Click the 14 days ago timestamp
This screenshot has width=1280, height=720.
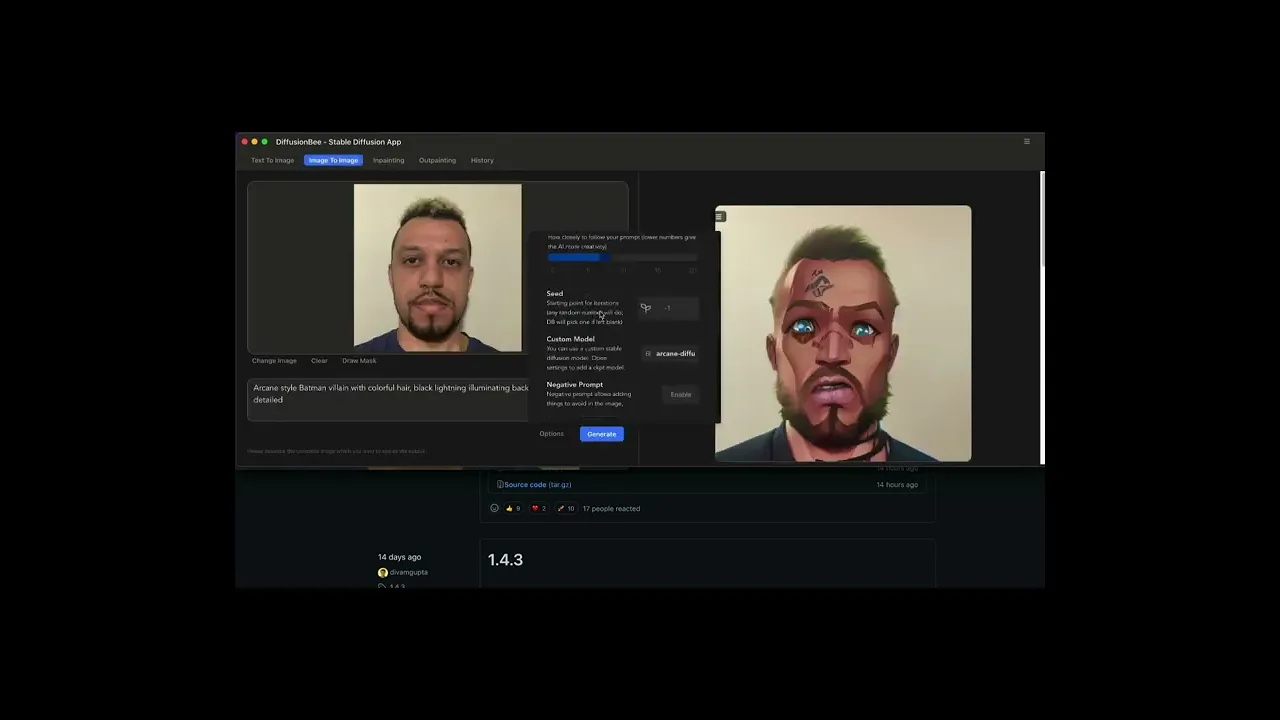(399, 557)
